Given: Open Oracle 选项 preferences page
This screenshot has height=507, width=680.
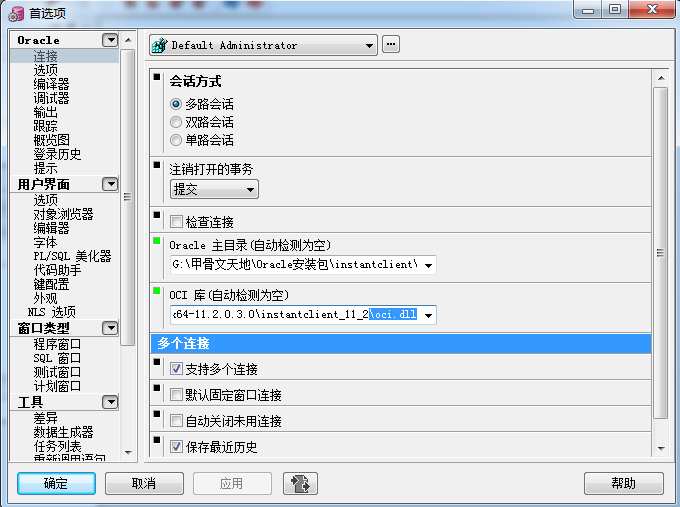Looking at the screenshot, I should (46, 70).
